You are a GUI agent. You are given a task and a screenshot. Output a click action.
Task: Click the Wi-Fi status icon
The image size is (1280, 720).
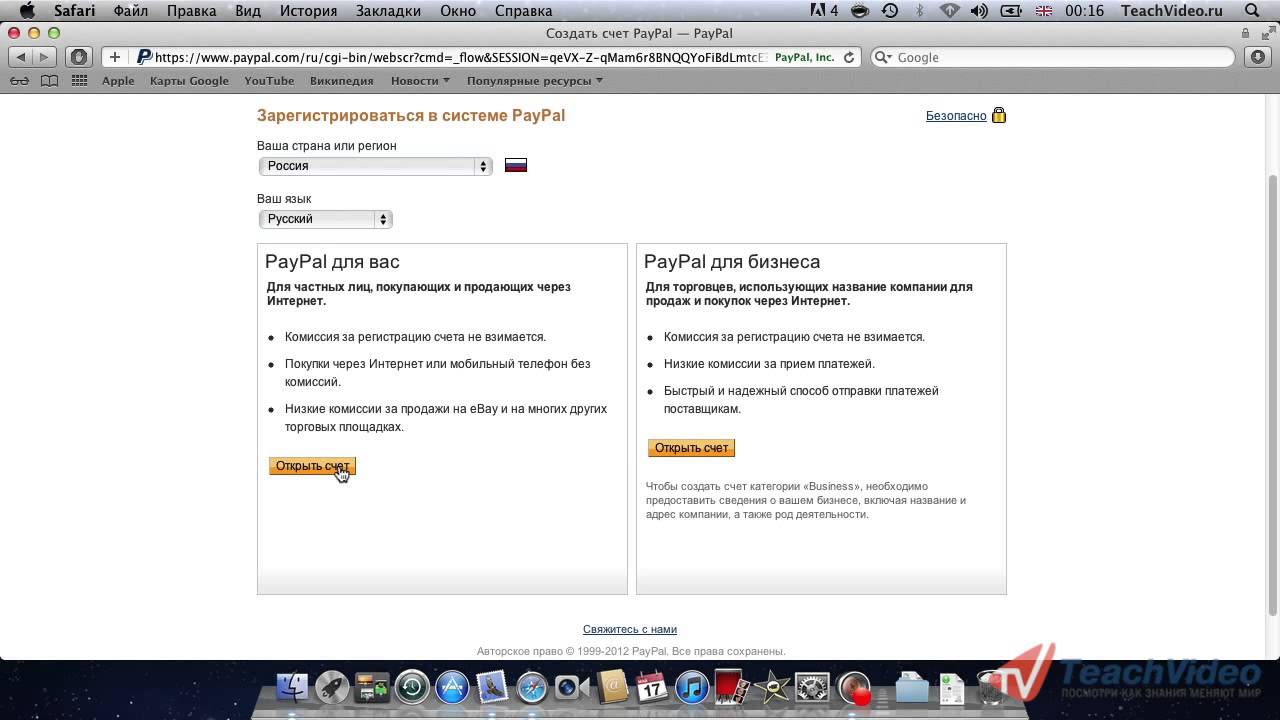951,11
